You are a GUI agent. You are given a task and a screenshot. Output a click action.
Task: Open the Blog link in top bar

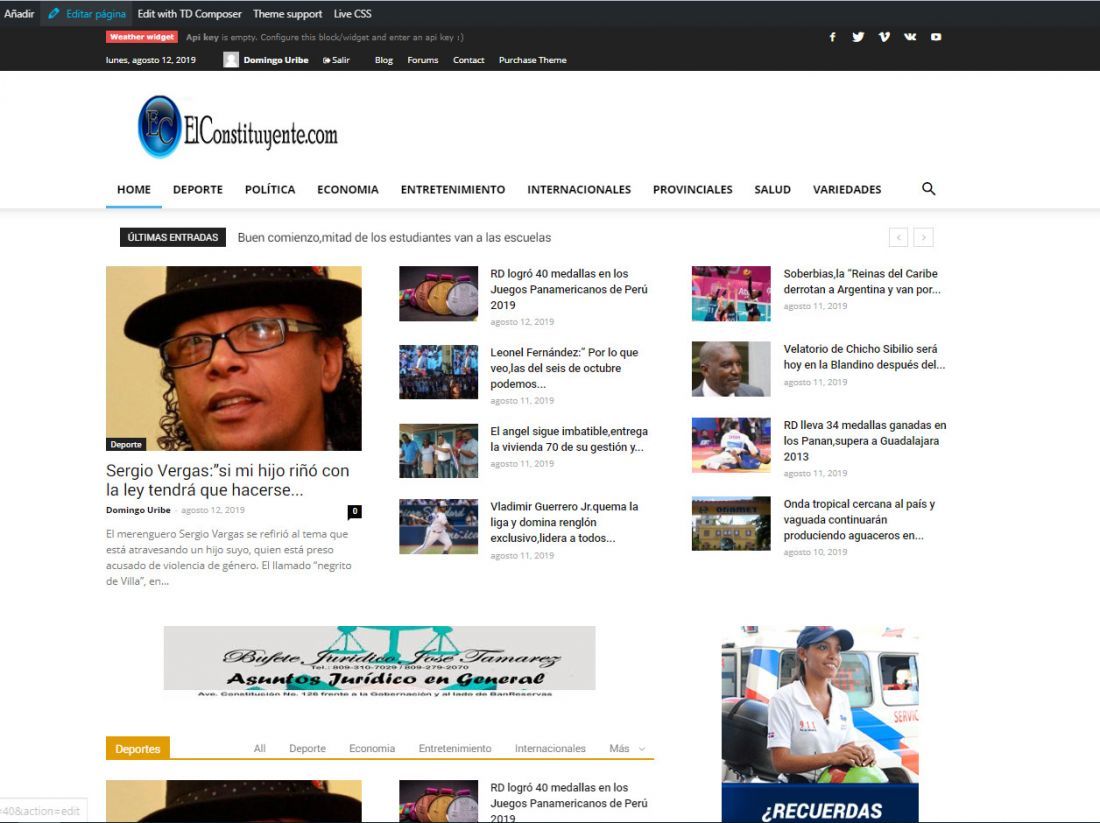point(384,60)
